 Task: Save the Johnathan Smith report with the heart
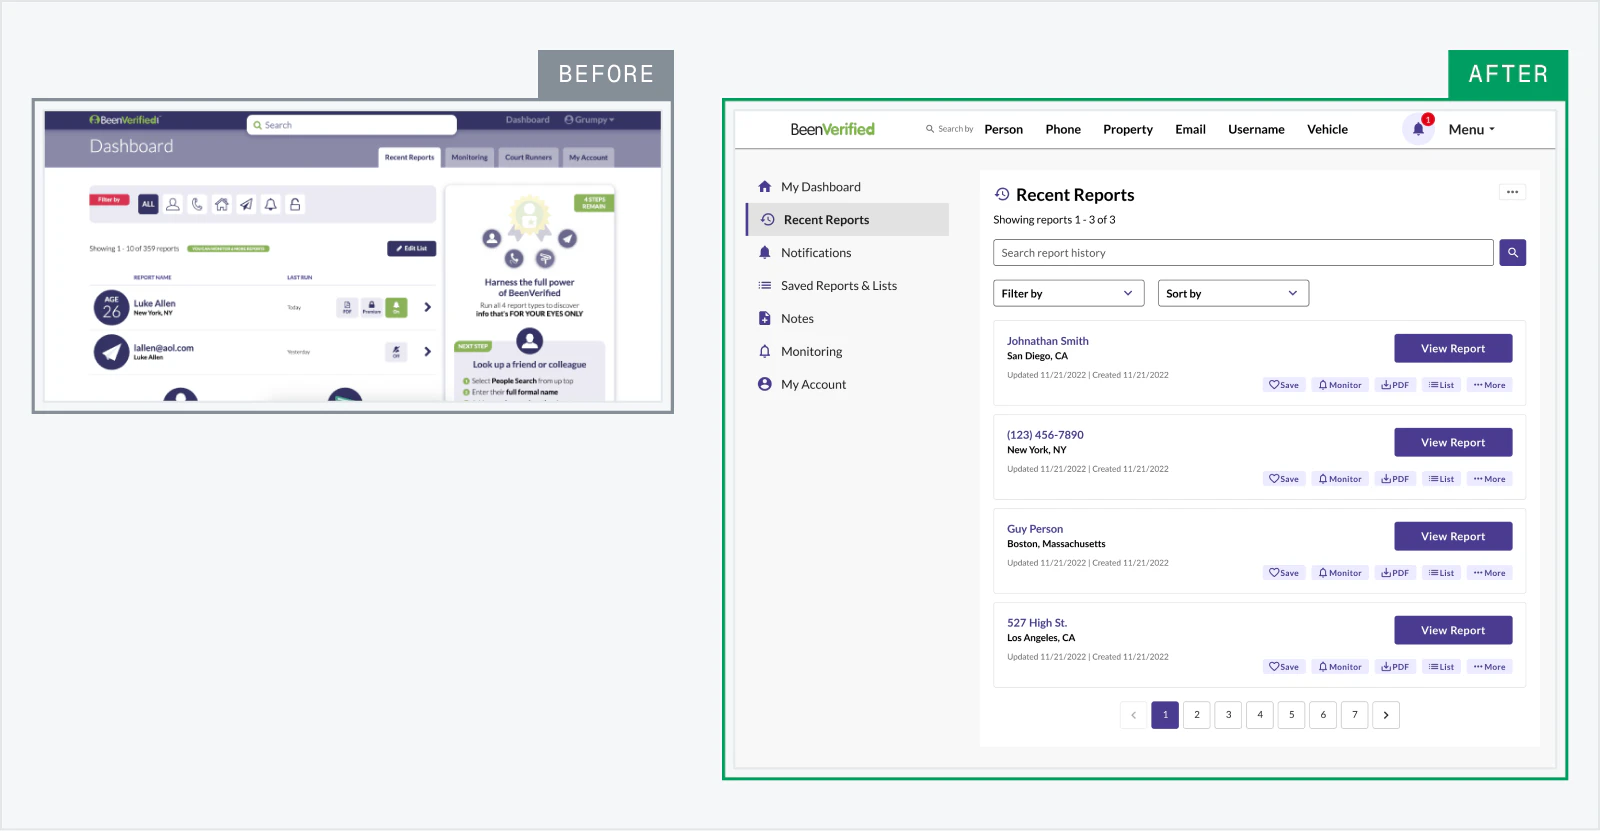(x=1284, y=385)
